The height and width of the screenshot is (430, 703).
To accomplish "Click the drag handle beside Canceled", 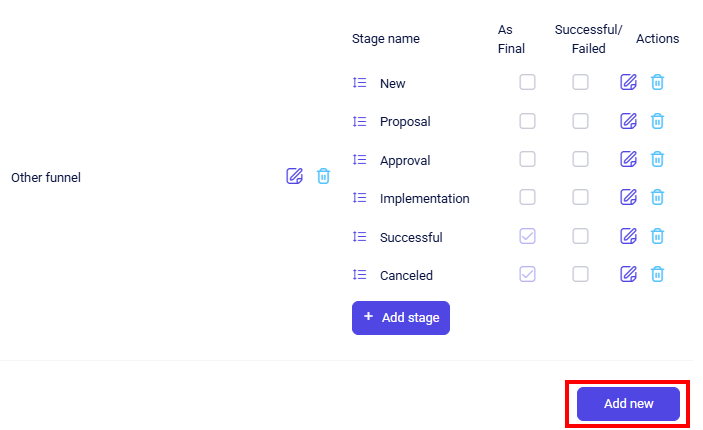I will [360, 275].
